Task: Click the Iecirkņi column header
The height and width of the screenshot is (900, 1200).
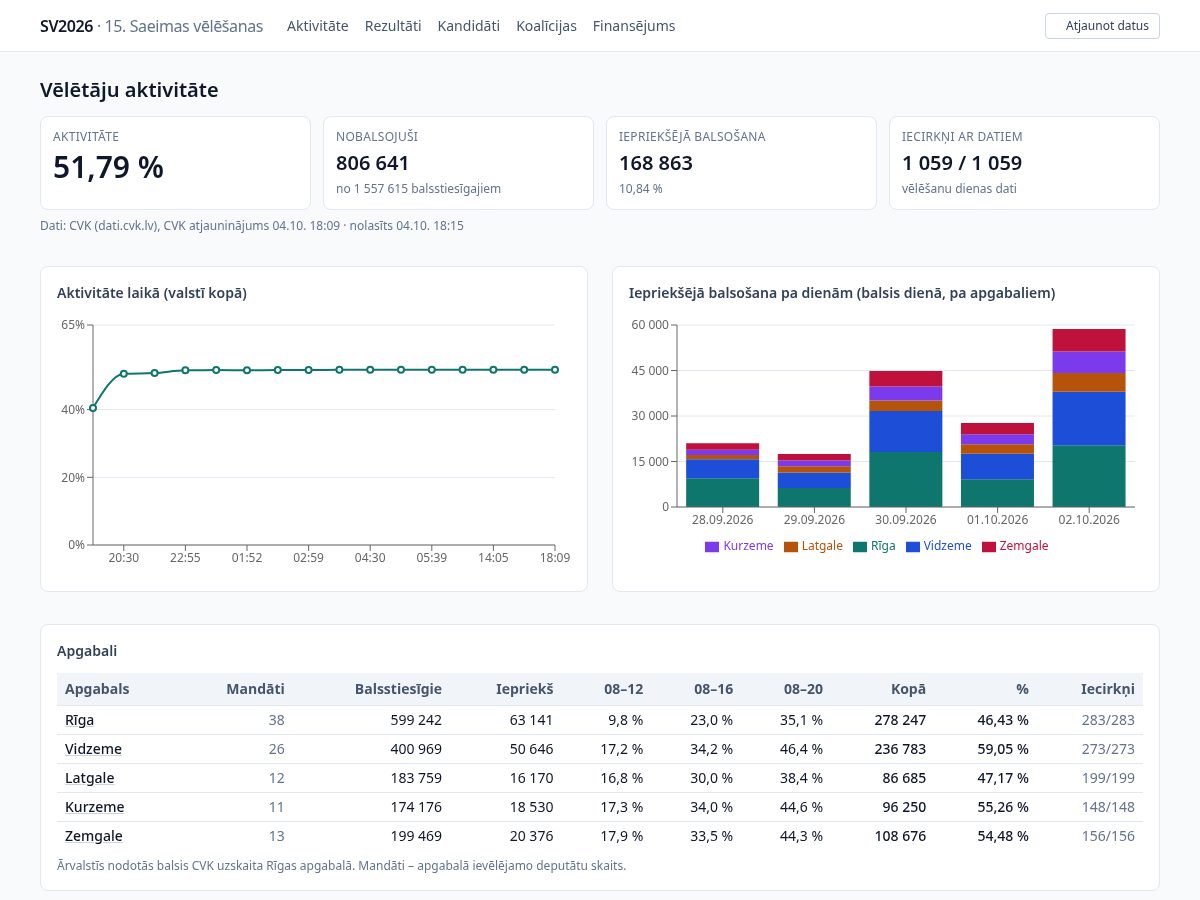Action: [x=1107, y=689]
